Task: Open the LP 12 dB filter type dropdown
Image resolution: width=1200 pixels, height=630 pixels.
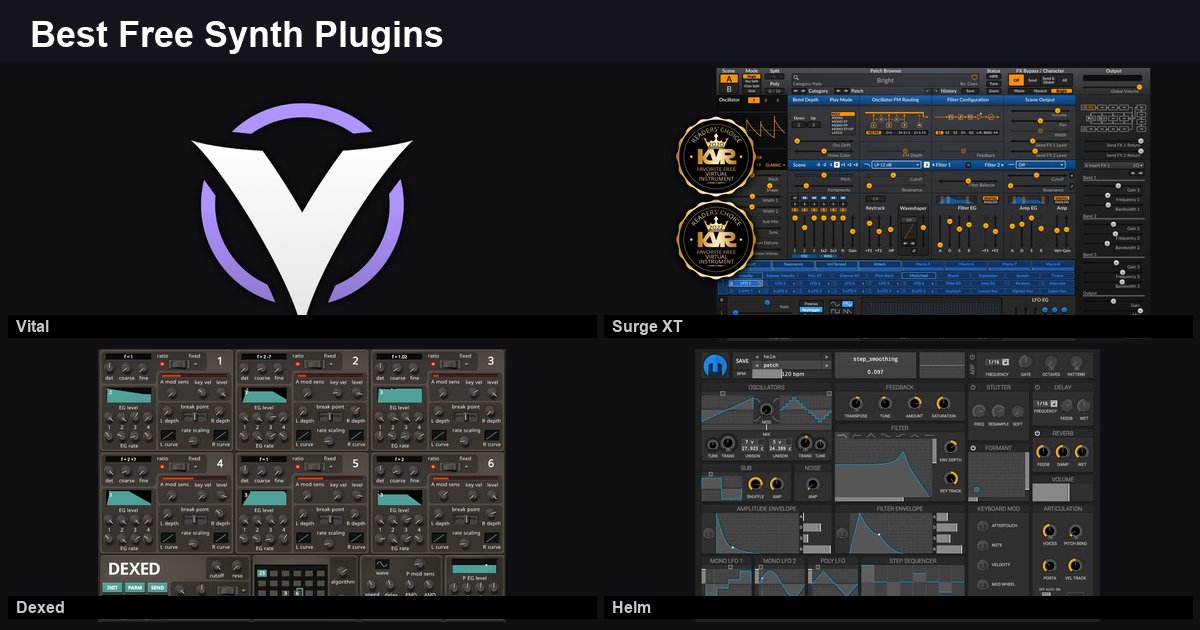Action: click(x=894, y=165)
